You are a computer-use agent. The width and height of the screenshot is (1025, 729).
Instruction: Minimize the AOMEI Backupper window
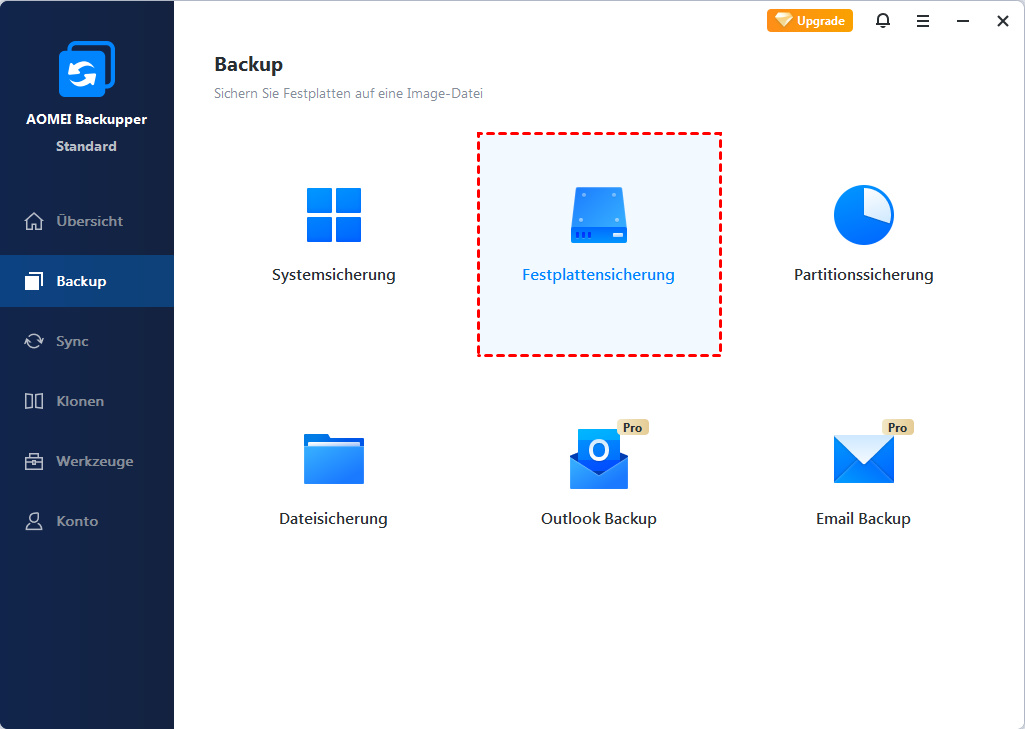pos(963,21)
